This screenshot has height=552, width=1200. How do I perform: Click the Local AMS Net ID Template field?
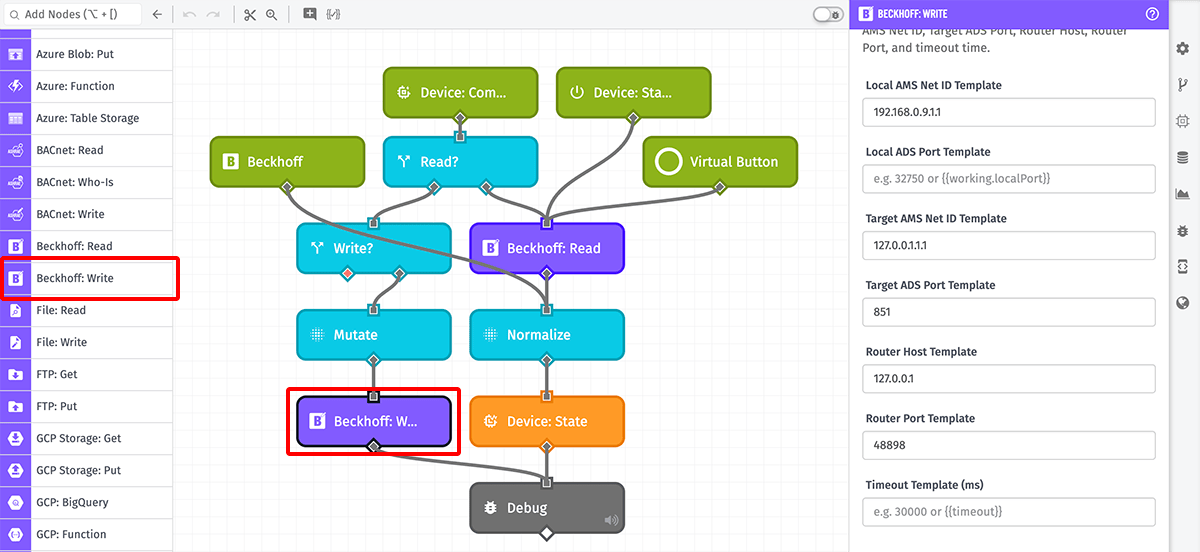(x=1008, y=112)
